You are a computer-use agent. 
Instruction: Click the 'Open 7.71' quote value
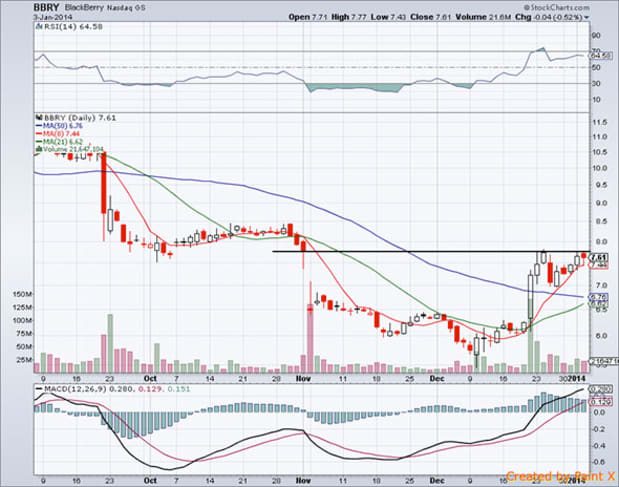pos(308,17)
